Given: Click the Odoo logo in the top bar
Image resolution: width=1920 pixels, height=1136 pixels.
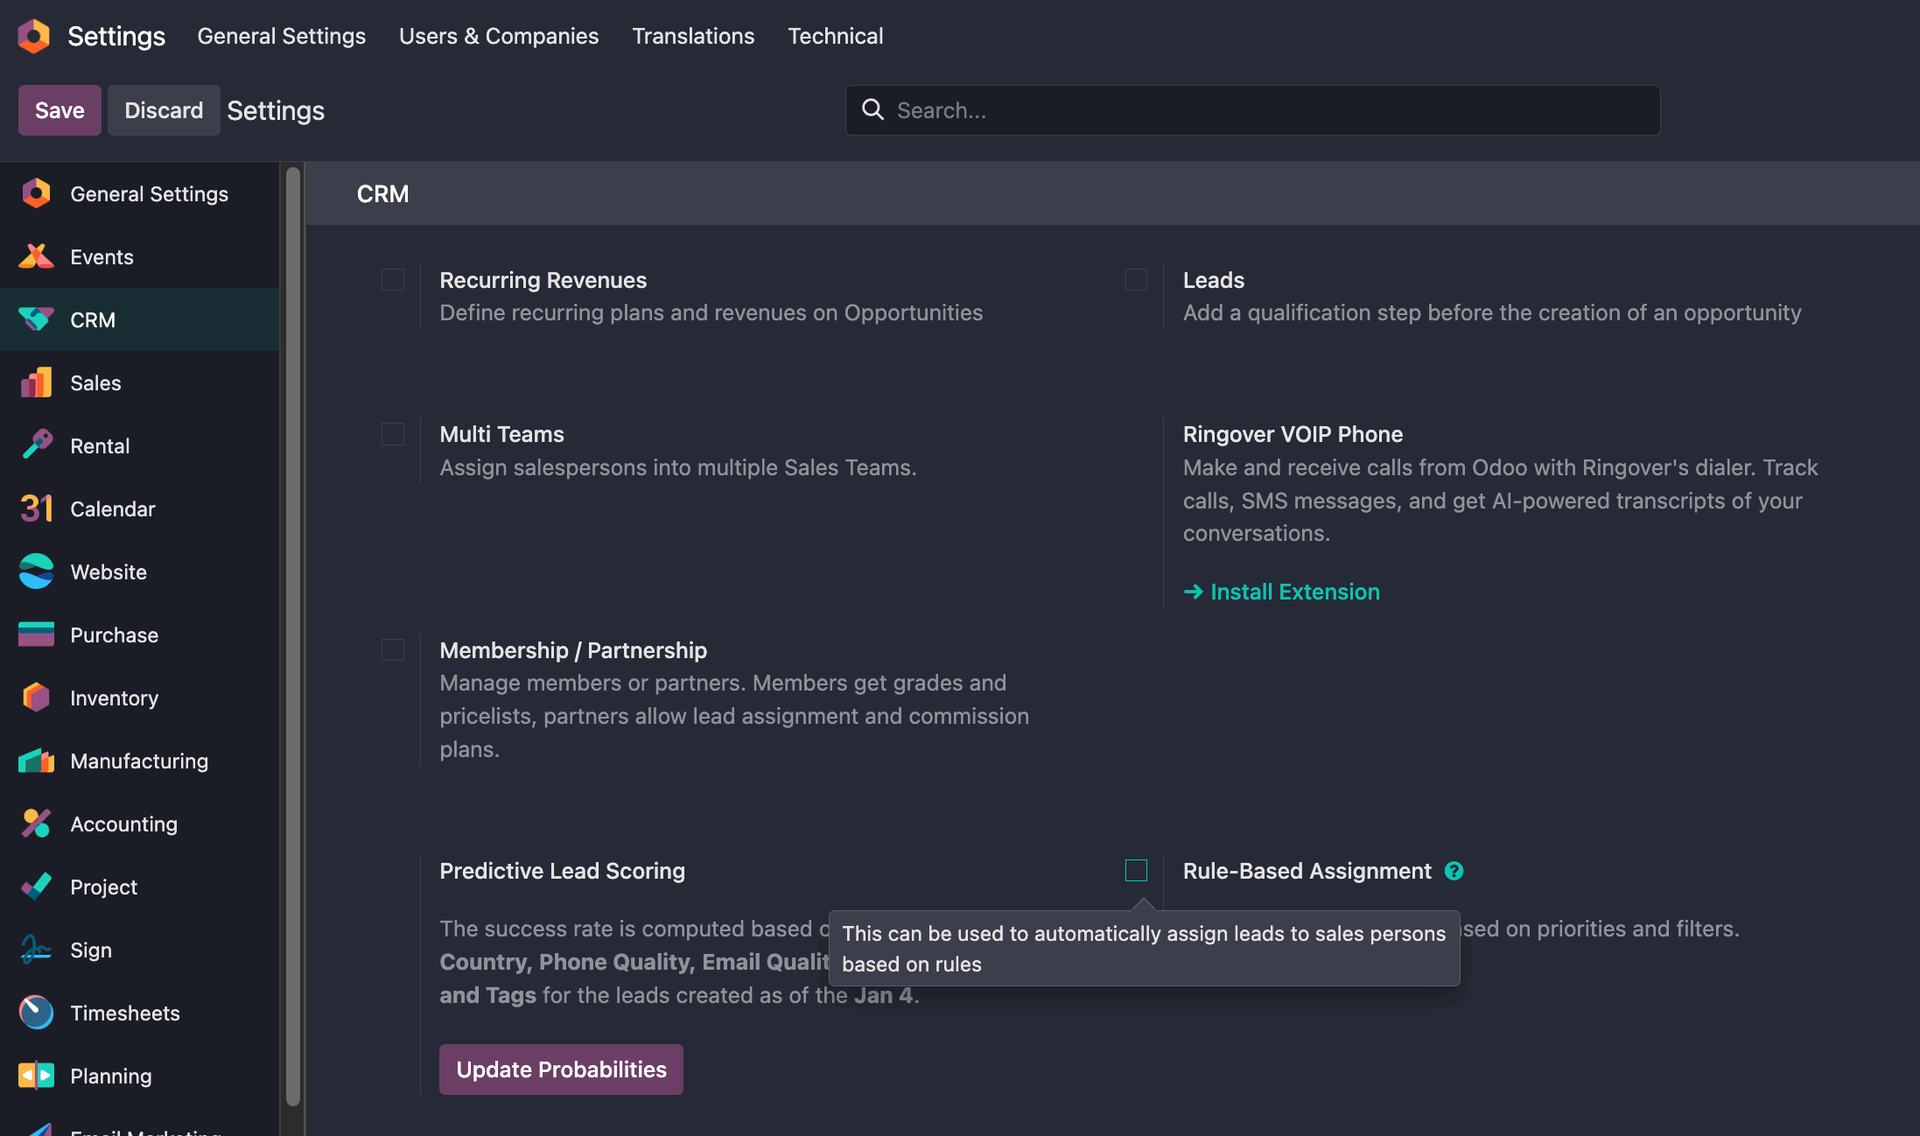Looking at the screenshot, I should [x=33, y=36].
